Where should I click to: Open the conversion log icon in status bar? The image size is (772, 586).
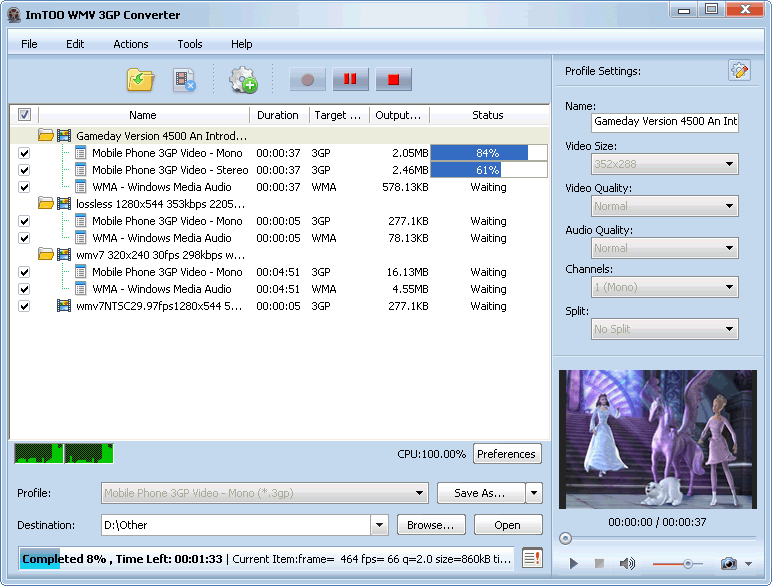coord(532,558)
